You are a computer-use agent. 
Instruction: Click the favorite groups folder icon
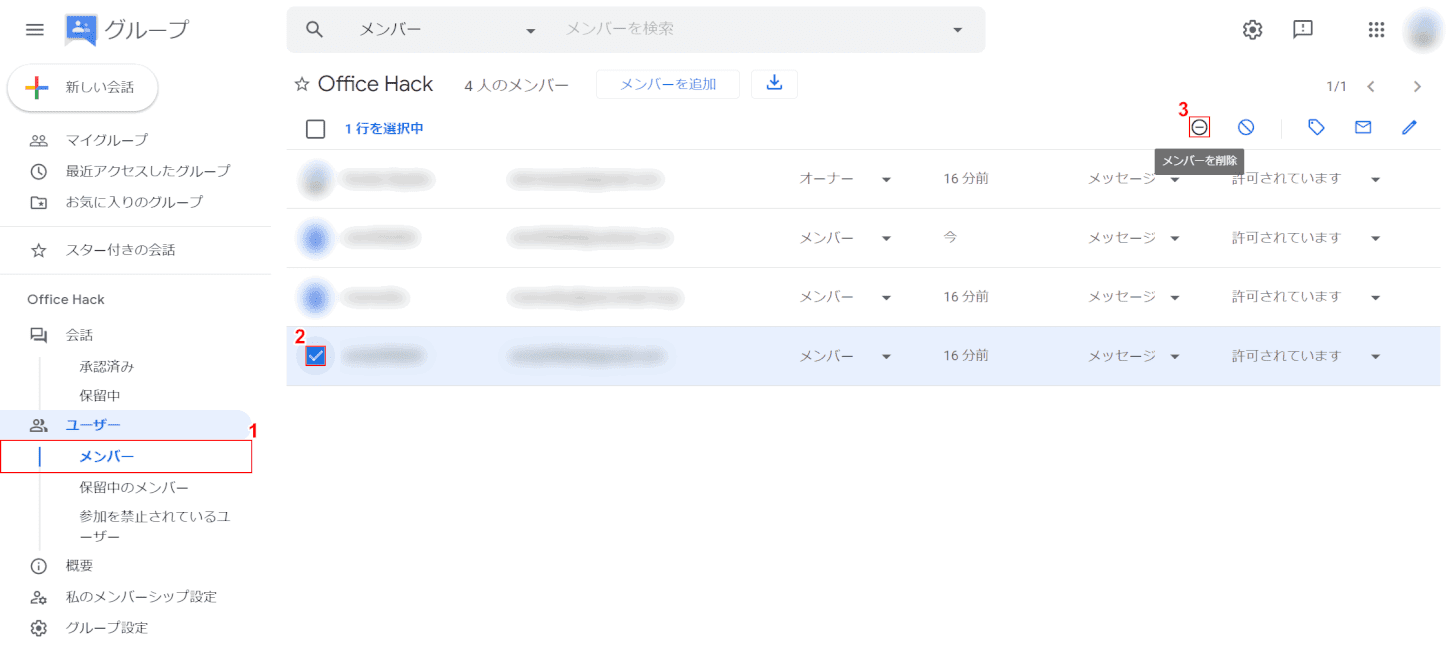[39, 202]
